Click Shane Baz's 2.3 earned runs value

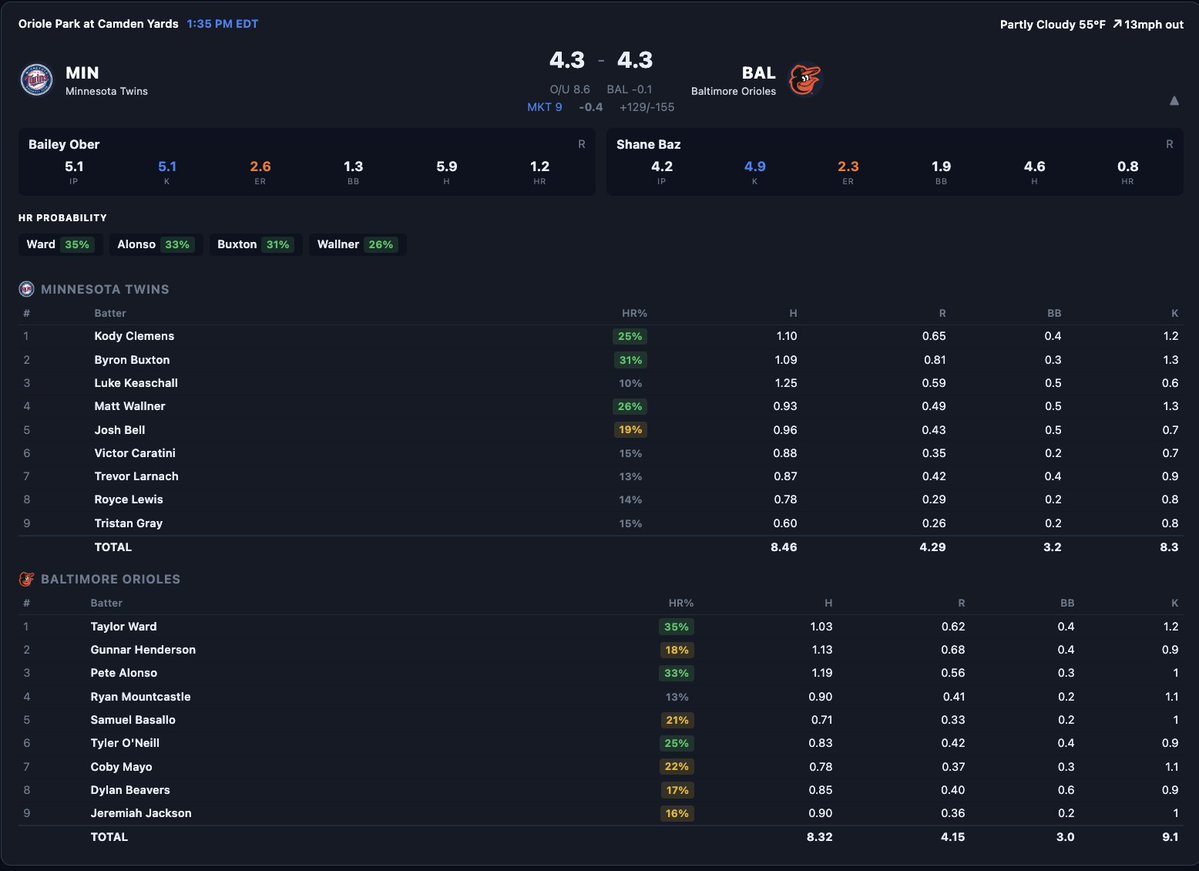[848, 167]
